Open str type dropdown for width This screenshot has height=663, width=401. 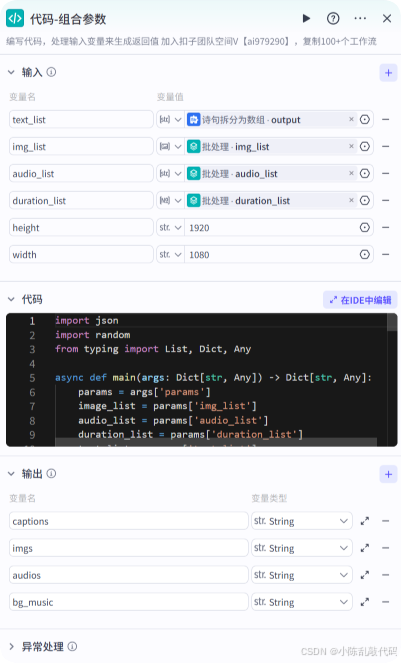click(x=170, y=255)
